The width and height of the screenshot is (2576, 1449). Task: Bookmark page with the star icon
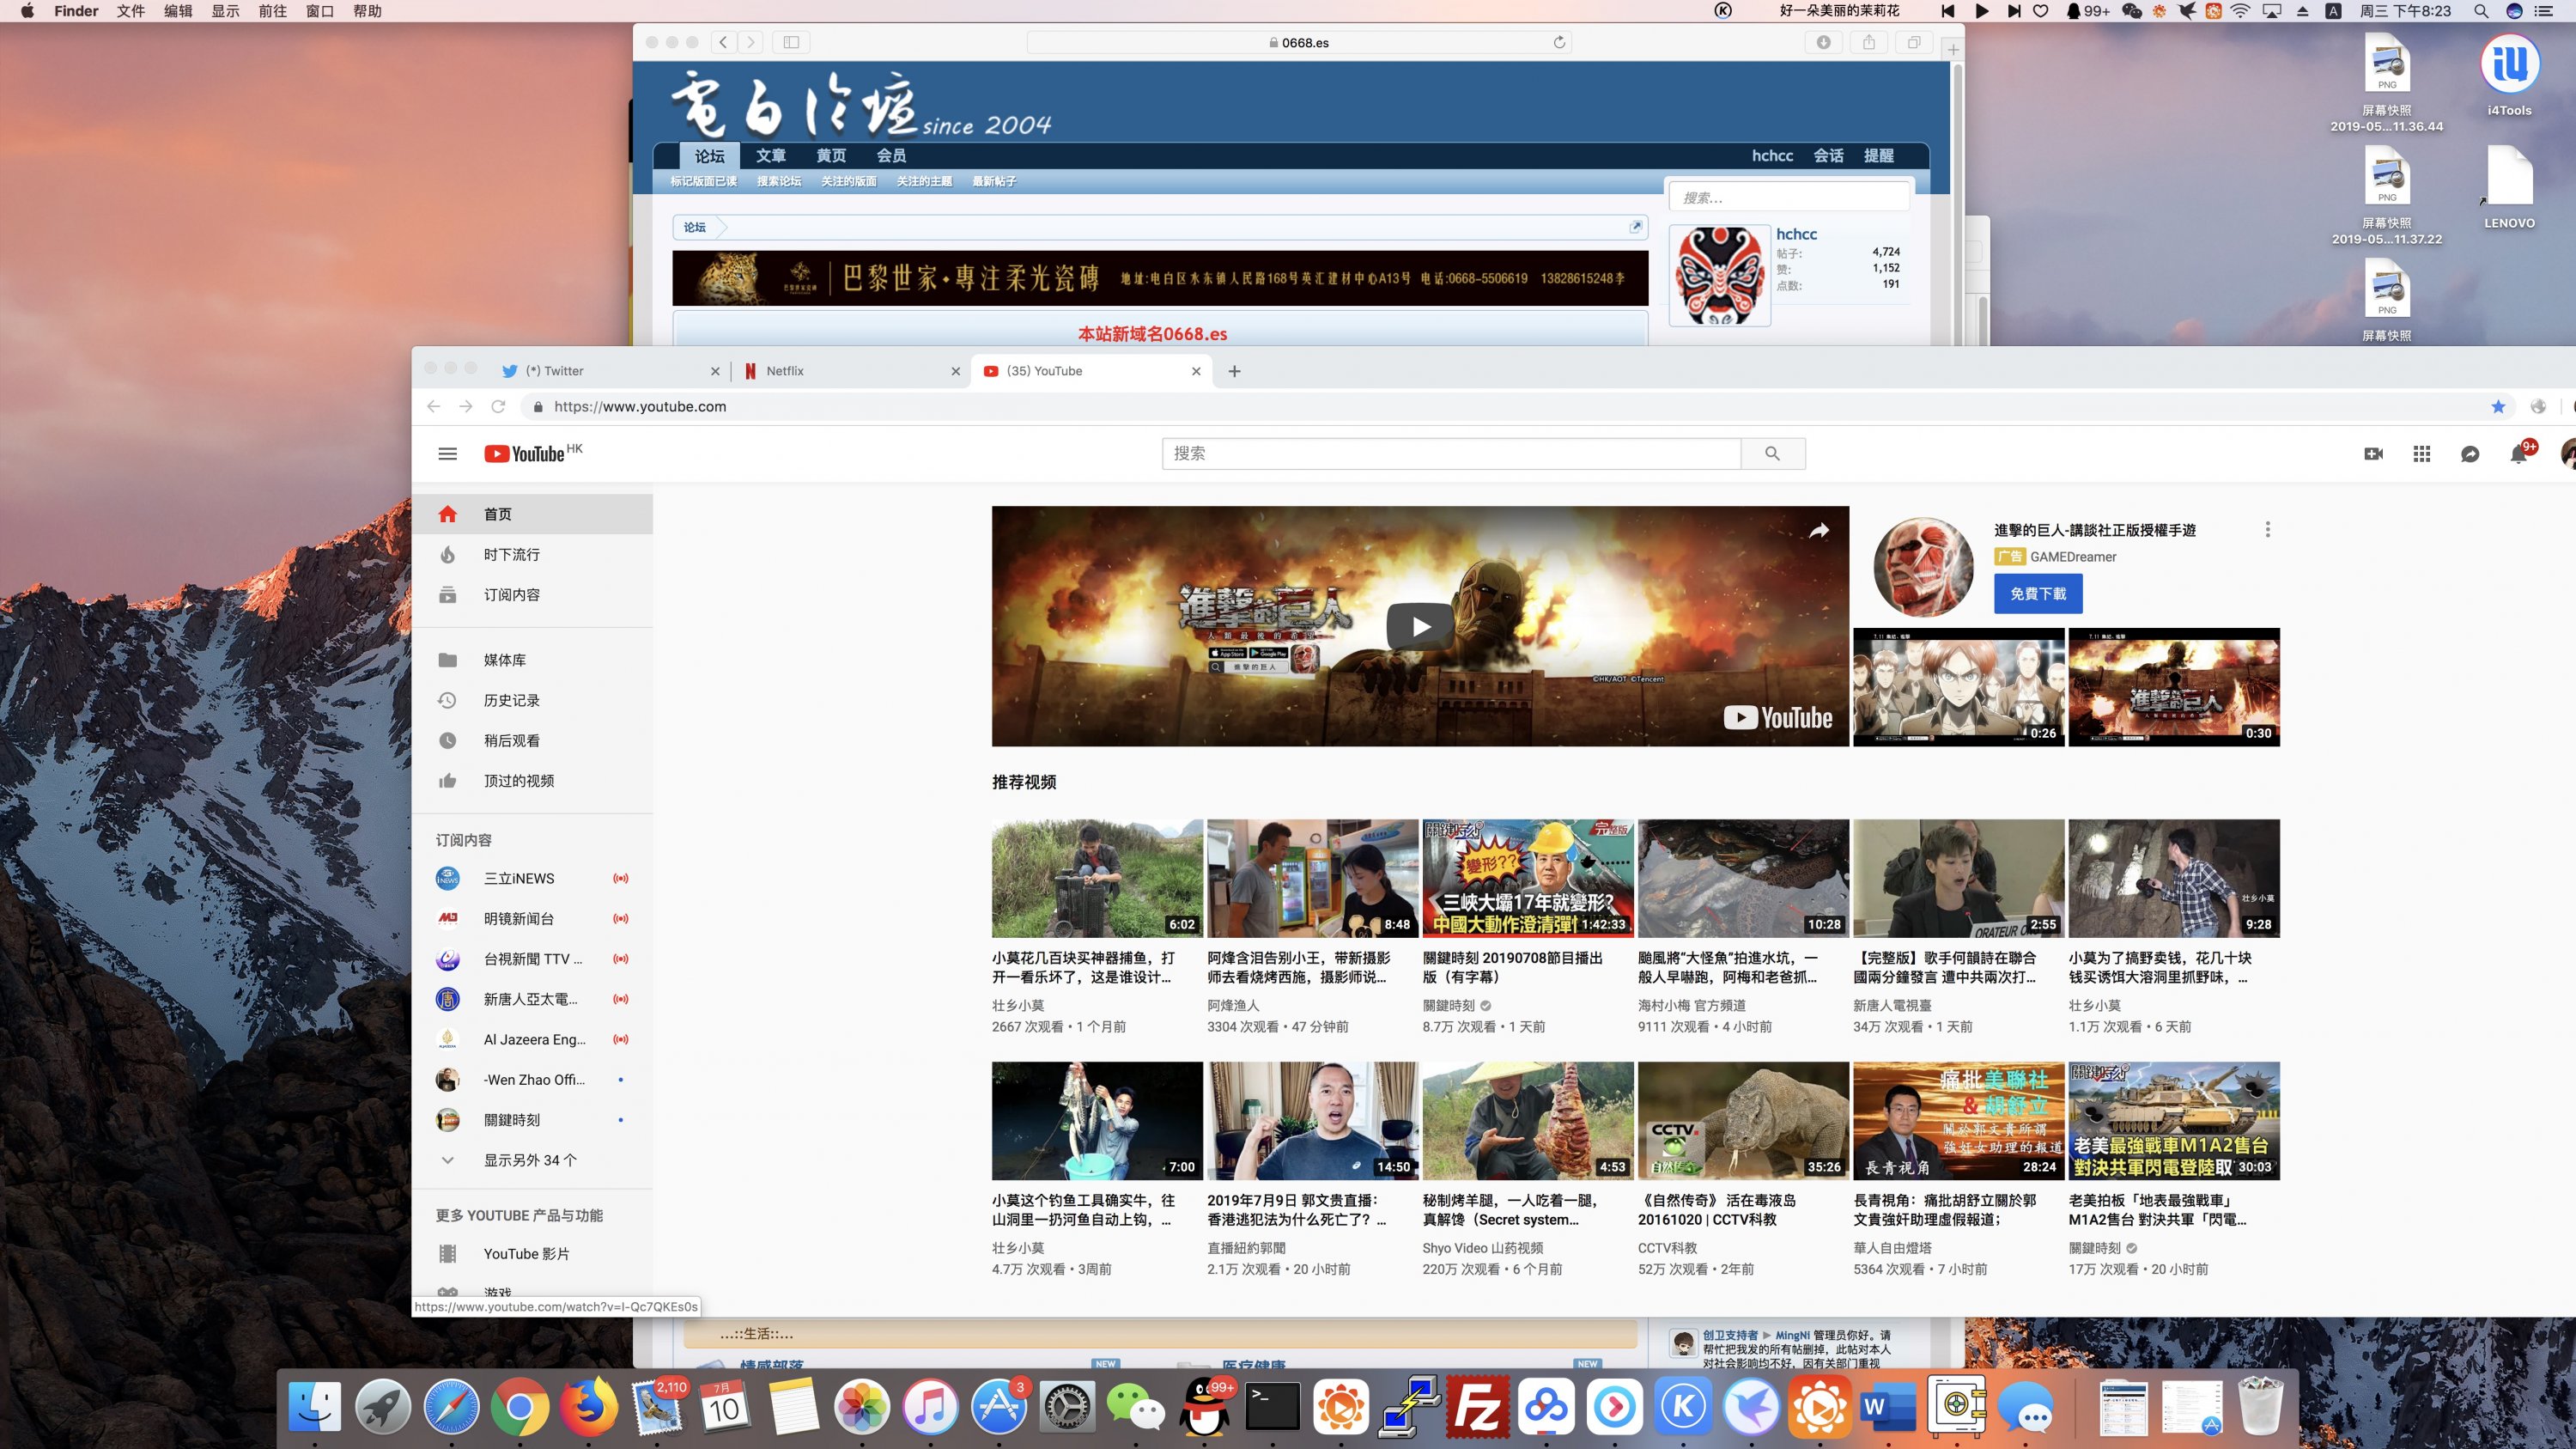coord(2498,406)
